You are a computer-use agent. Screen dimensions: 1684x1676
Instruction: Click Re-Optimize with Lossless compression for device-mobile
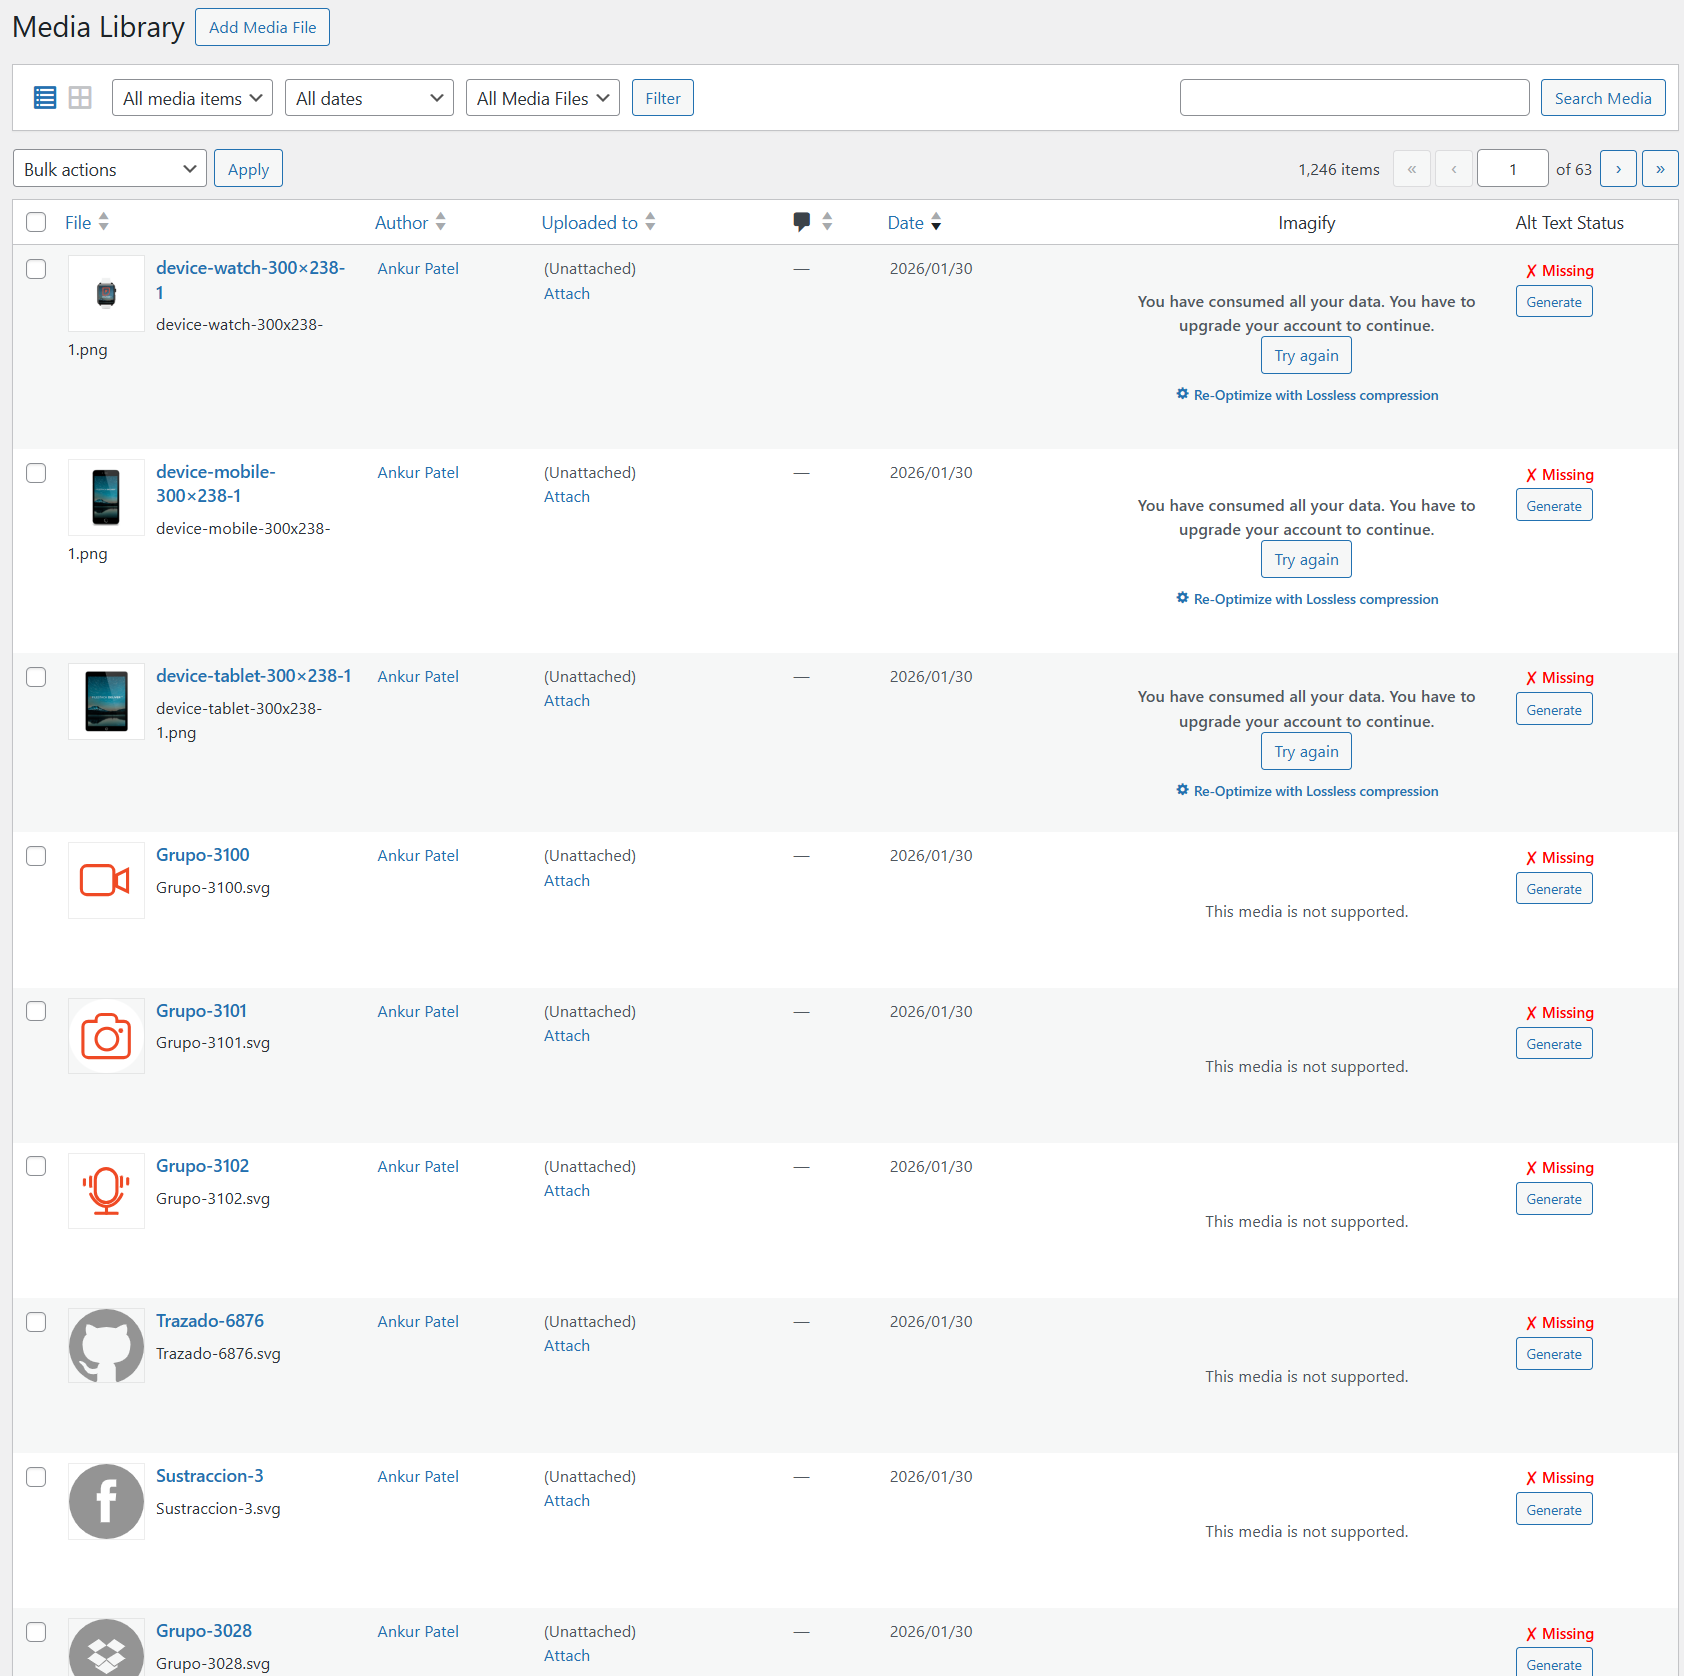1315,599
